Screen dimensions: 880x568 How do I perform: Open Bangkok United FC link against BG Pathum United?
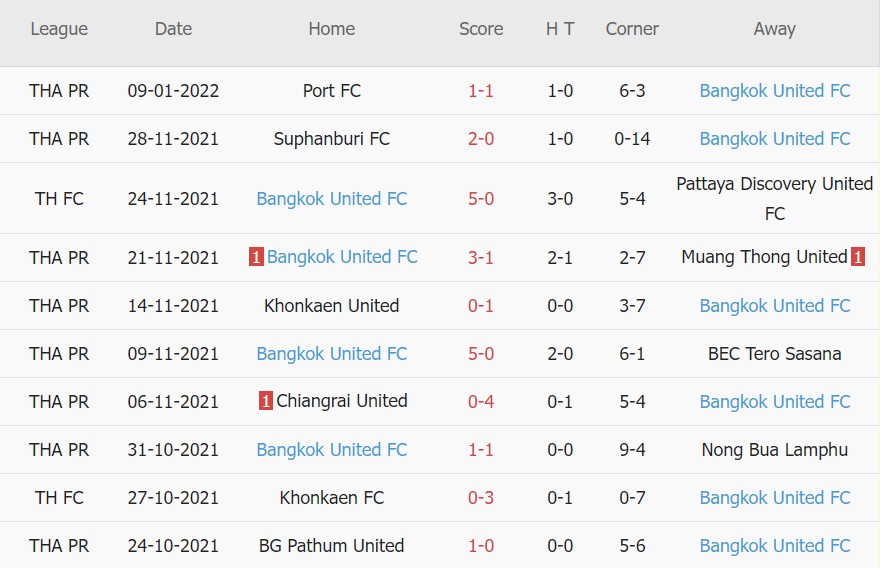[774, 546]
